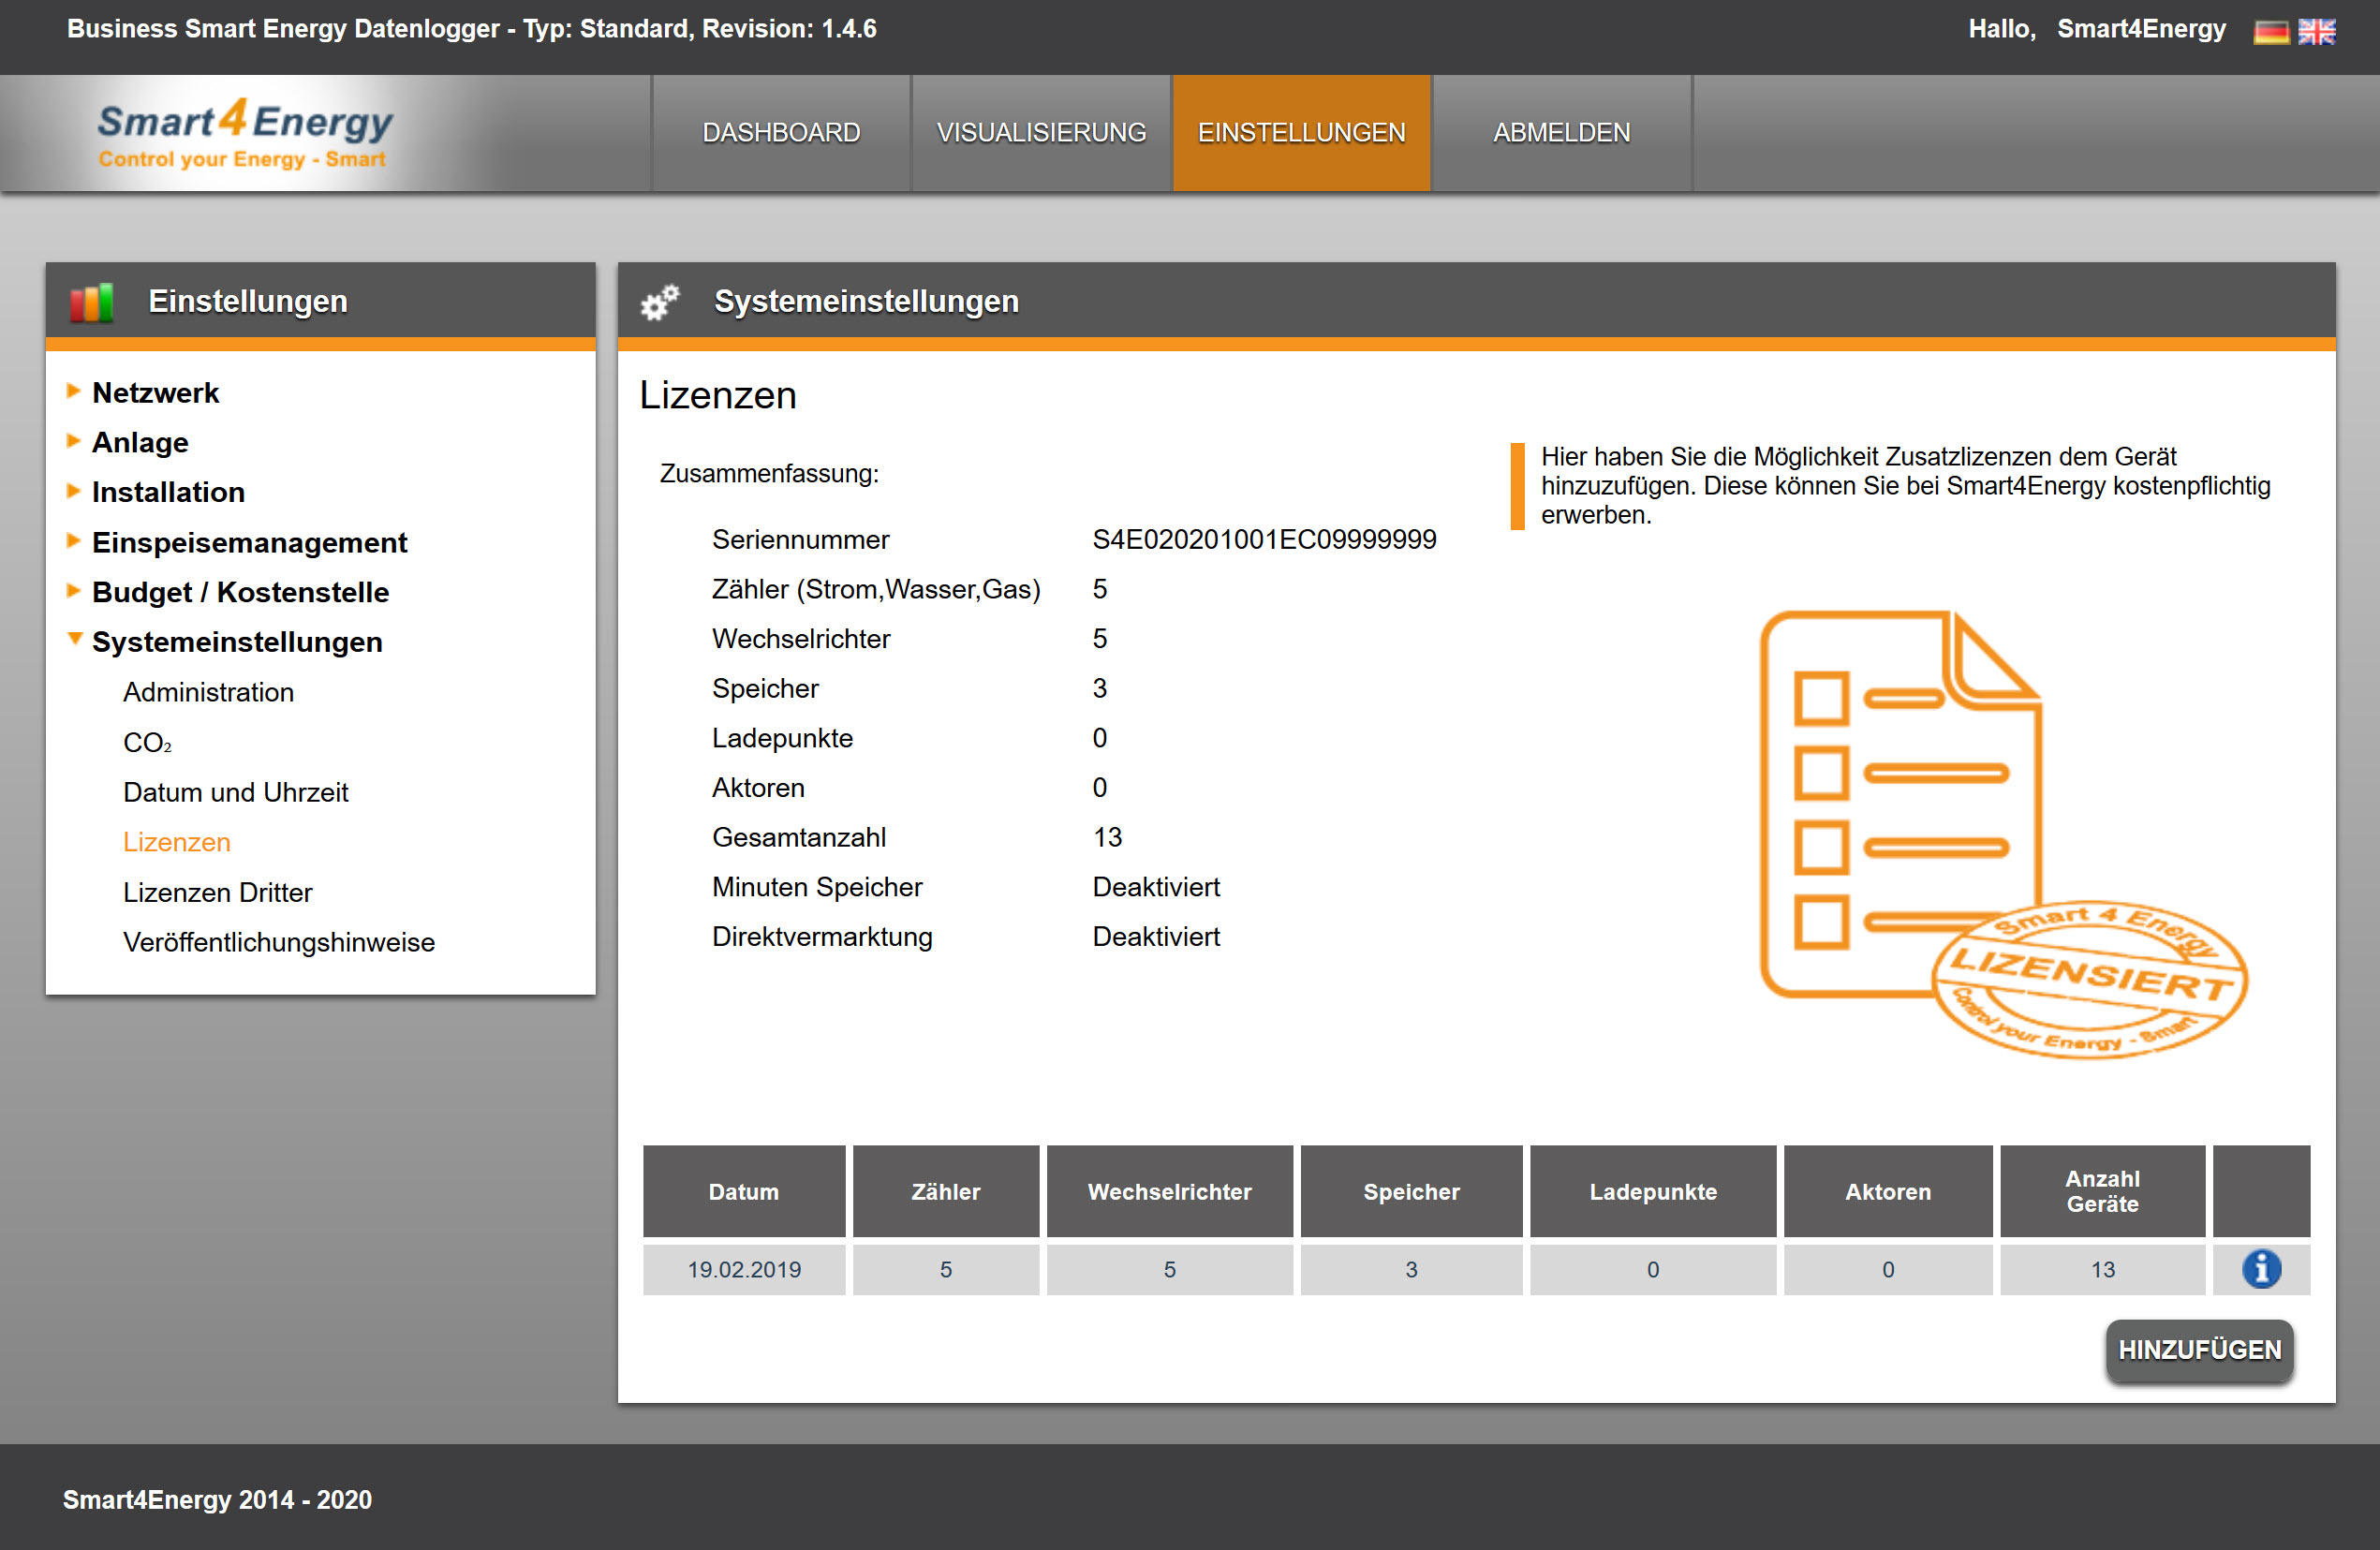This screenshot has width=2380, height=1550.
Task: Click the Datum column header
Action: (744, 1191)
